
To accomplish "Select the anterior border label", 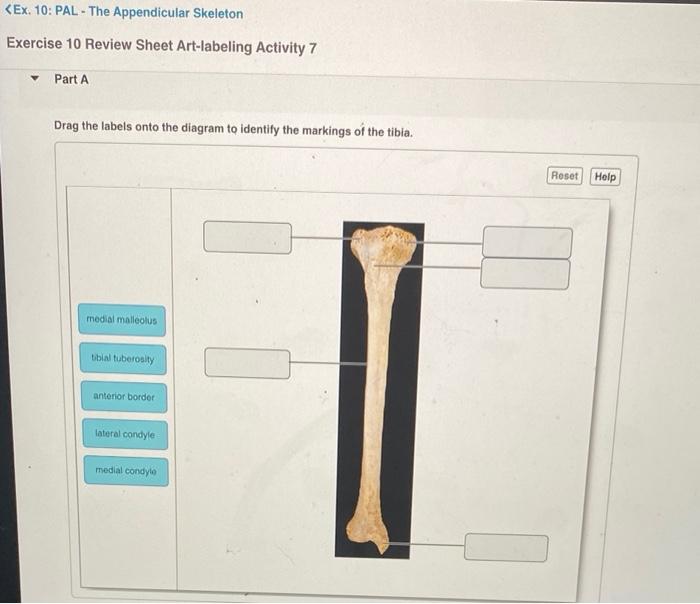I will click(x=124, y=396).
